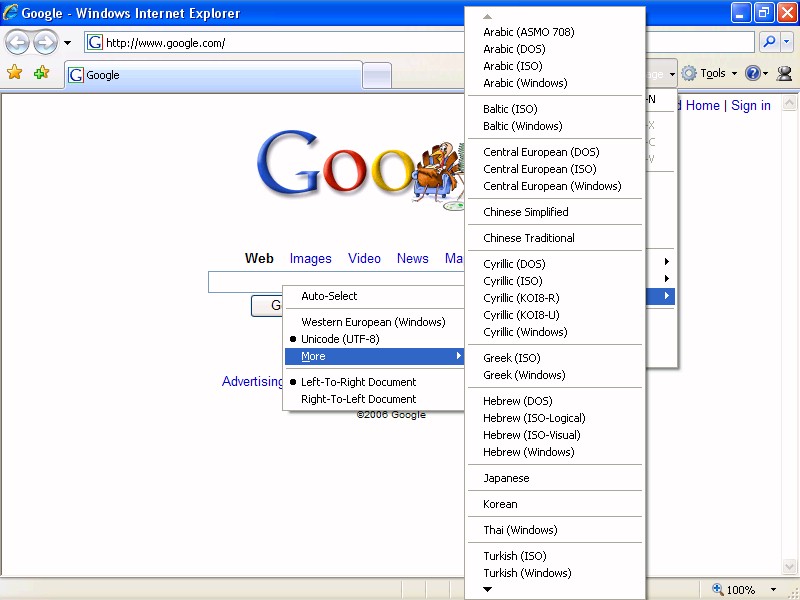Click inside the Google search input box
This screenshot has height=600, width=800.
click(336, 282)
